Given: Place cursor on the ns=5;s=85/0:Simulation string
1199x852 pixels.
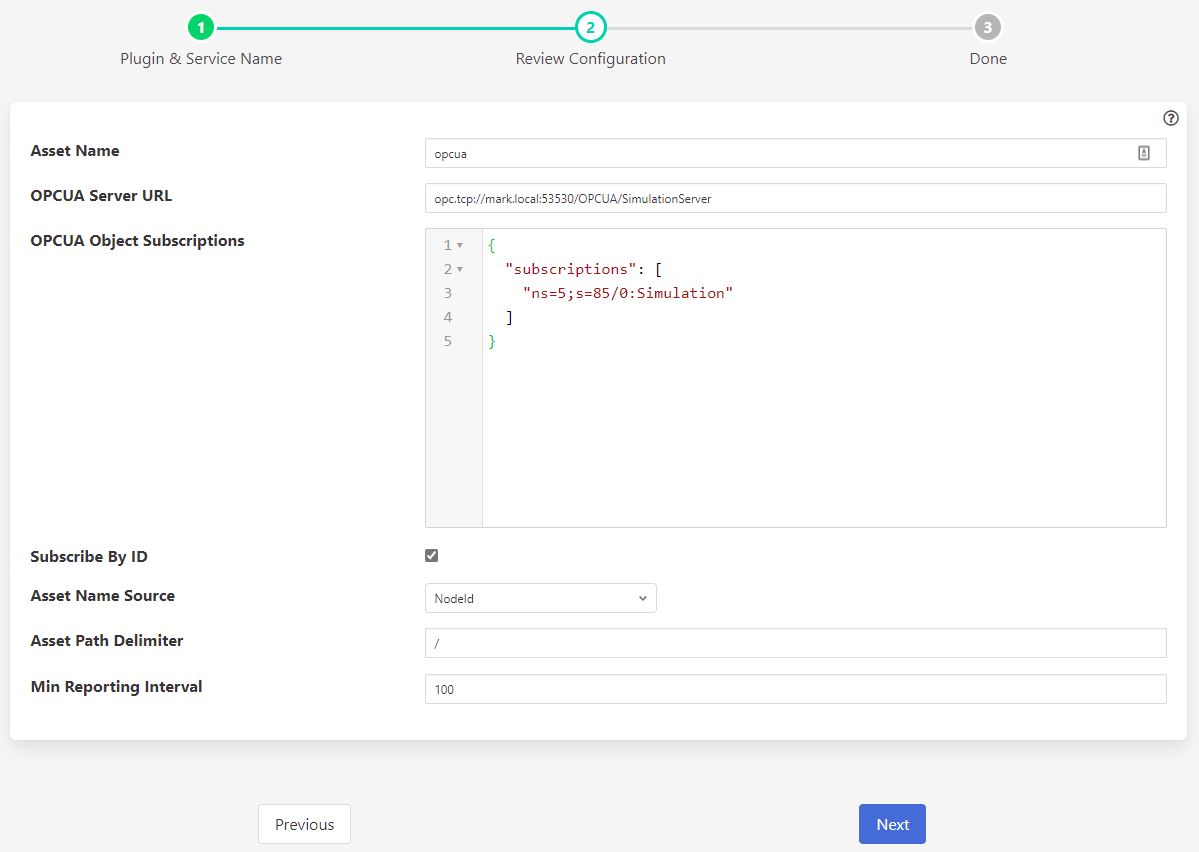Looking at the screenshot, I should pos(628,293).
